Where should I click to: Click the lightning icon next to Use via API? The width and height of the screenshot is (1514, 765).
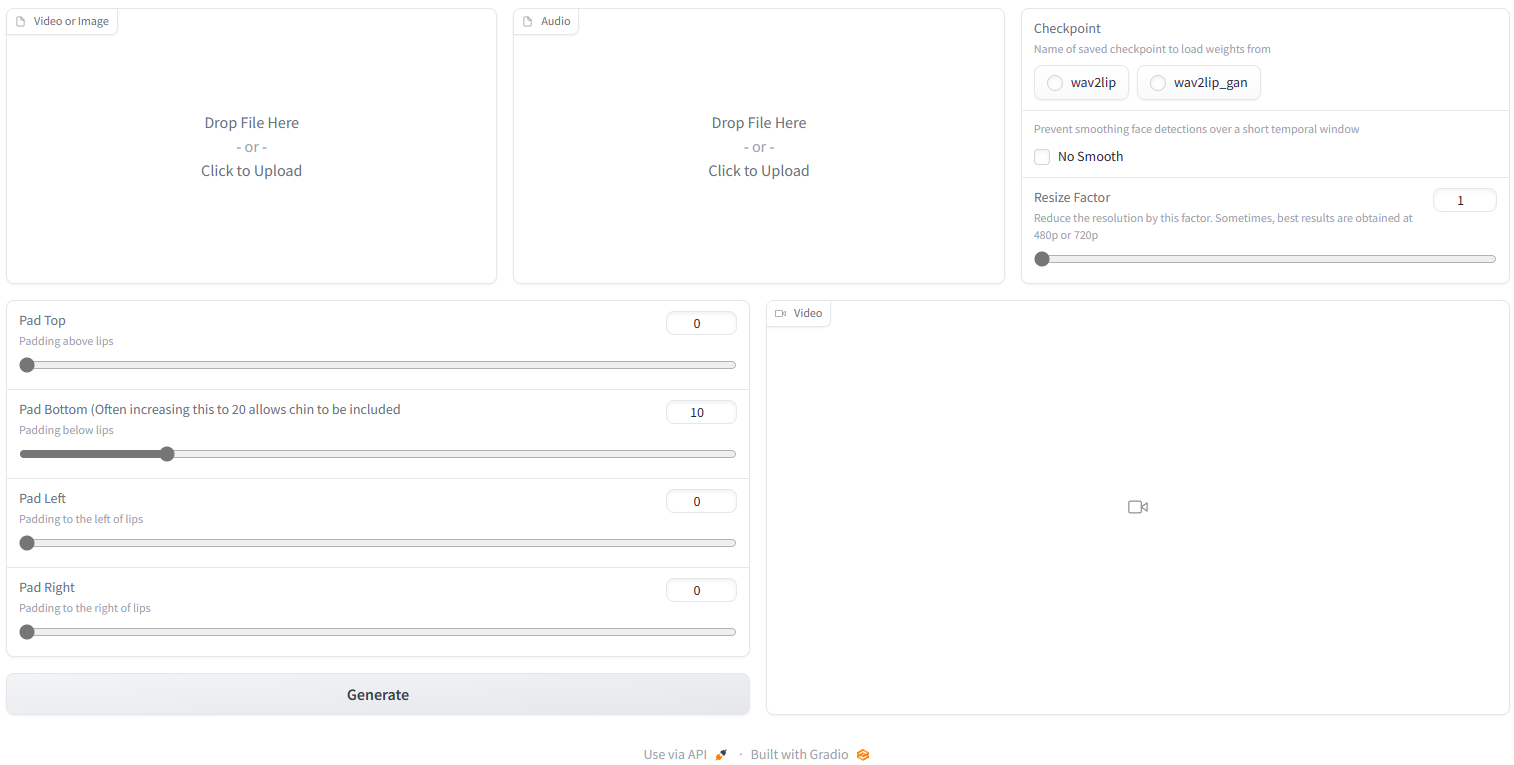722,753
